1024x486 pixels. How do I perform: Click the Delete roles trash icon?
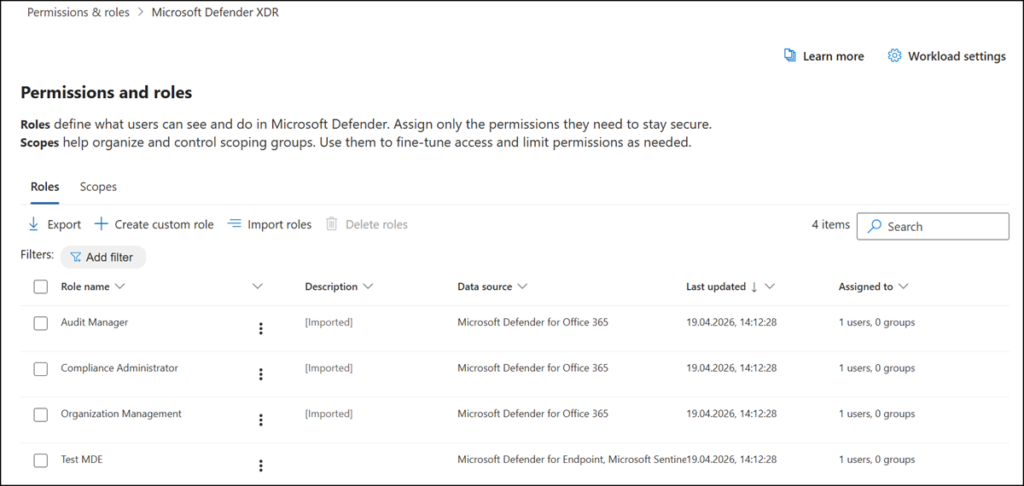click(332, 225)
